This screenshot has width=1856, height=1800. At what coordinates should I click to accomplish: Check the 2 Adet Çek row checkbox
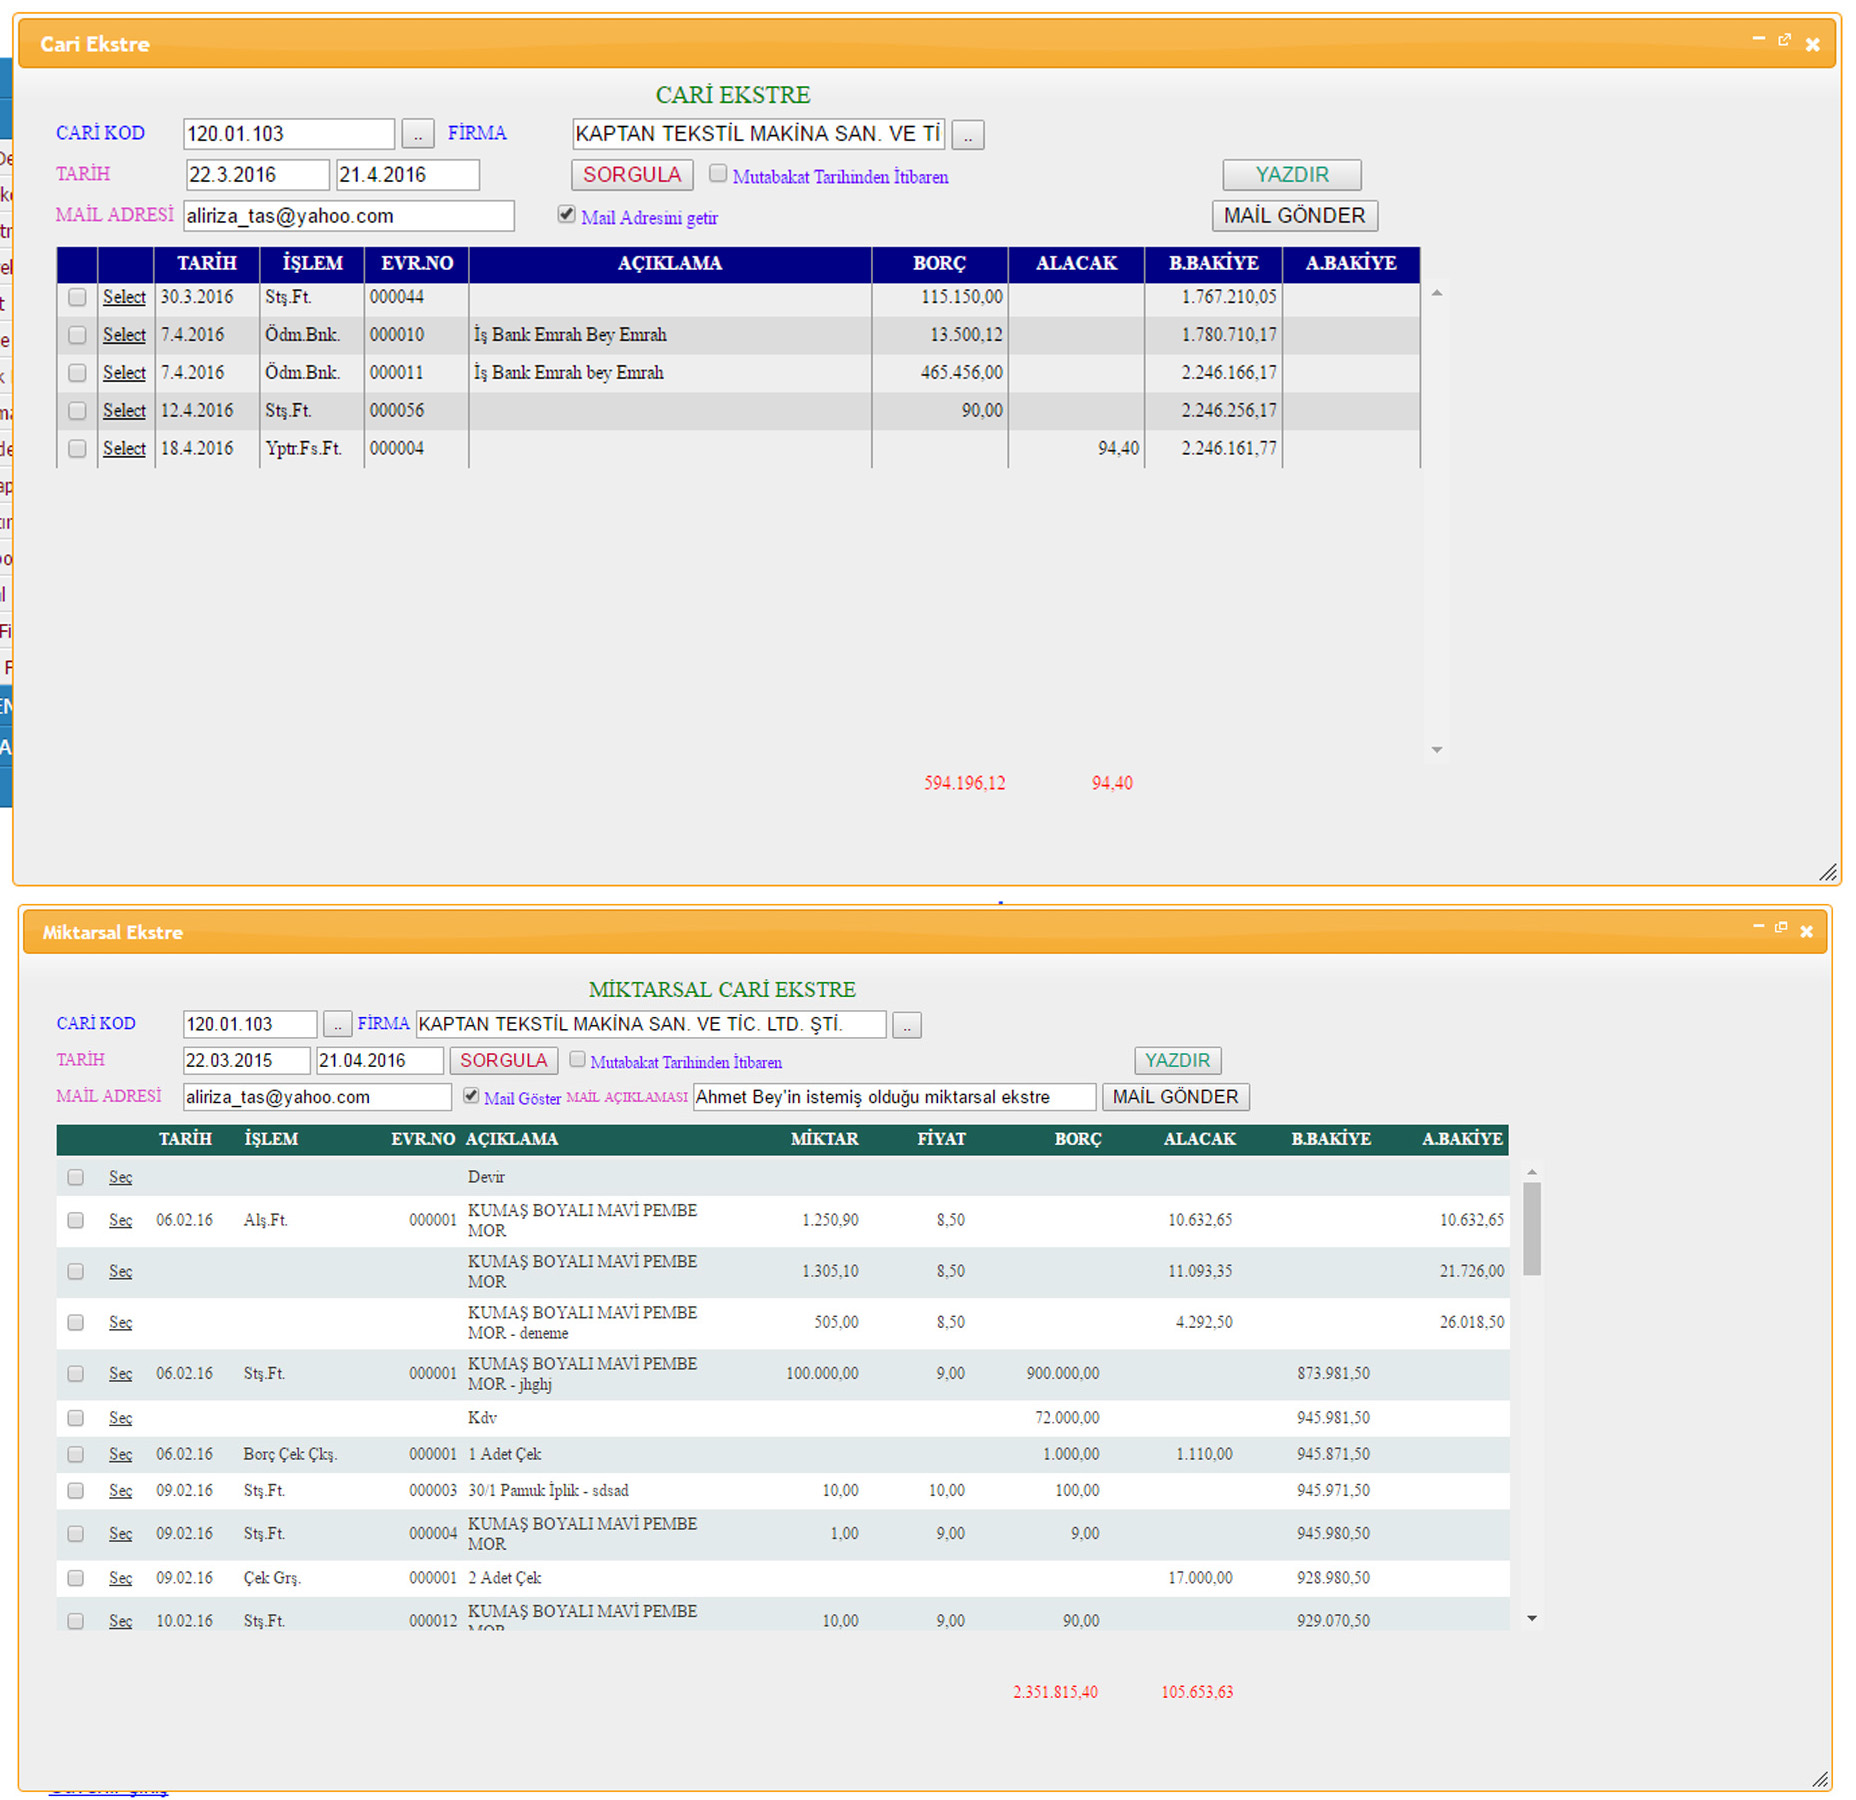coord(76,1579)
